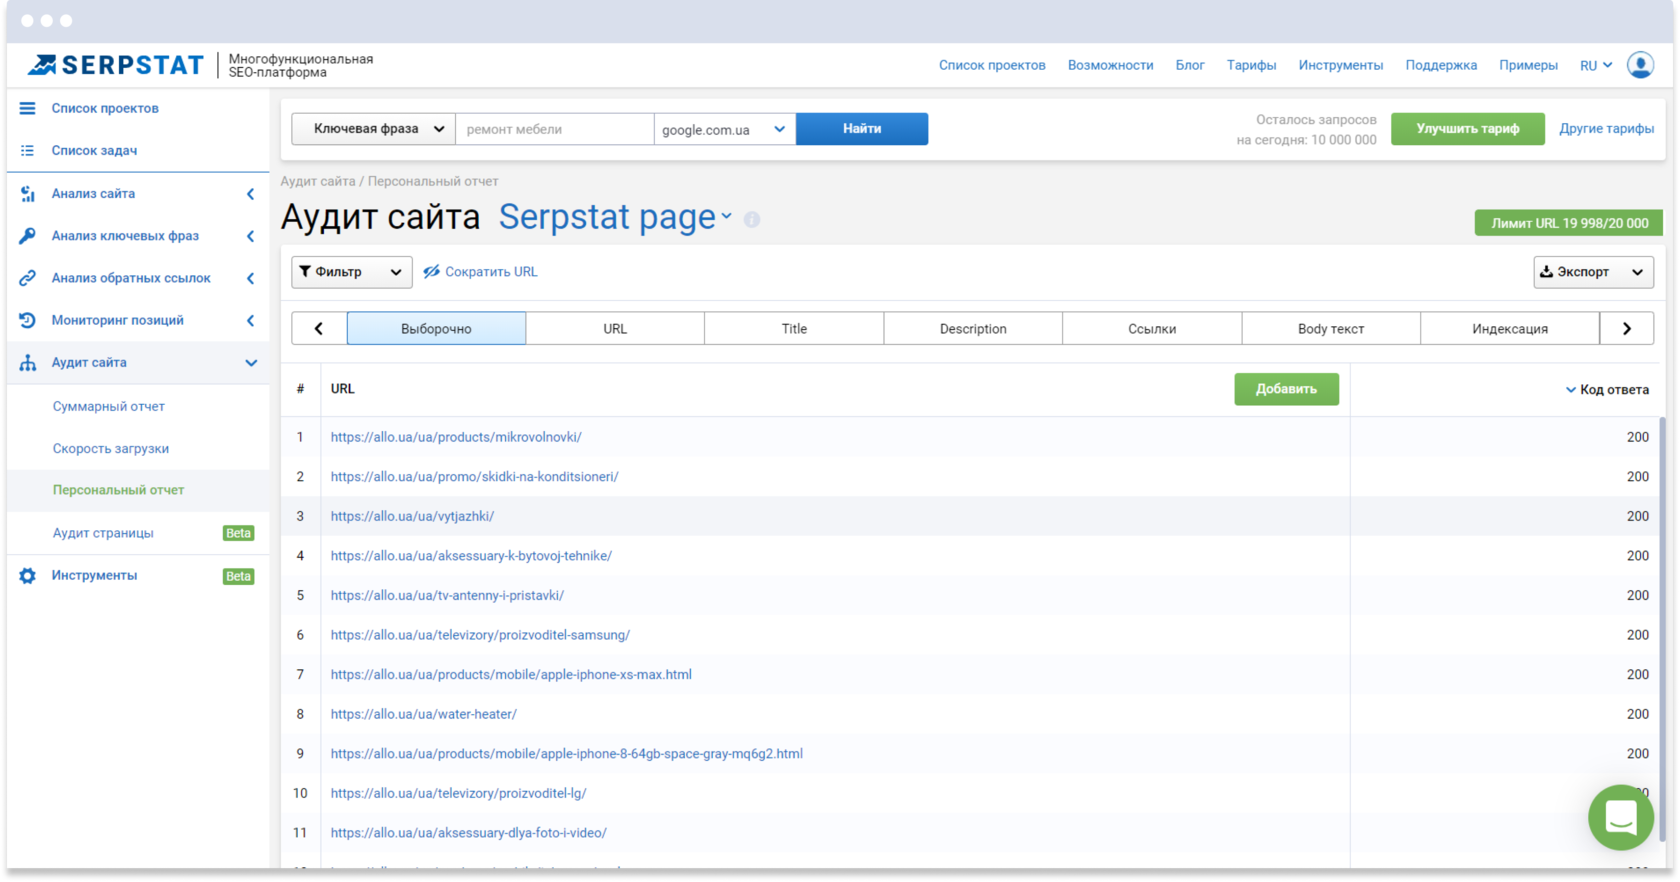This screenshot has width=1680, height=882.
Task: Show next tabs with right arrow
Action: click(x=1627, y=328)
